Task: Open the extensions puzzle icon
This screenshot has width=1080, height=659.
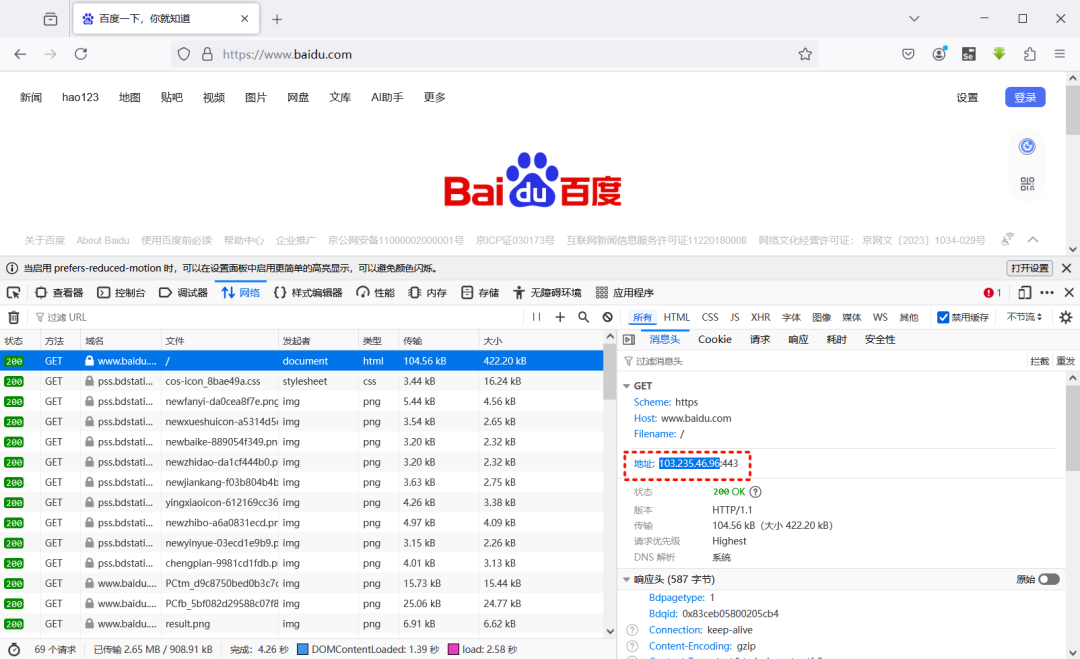Action: [1030, 54]
